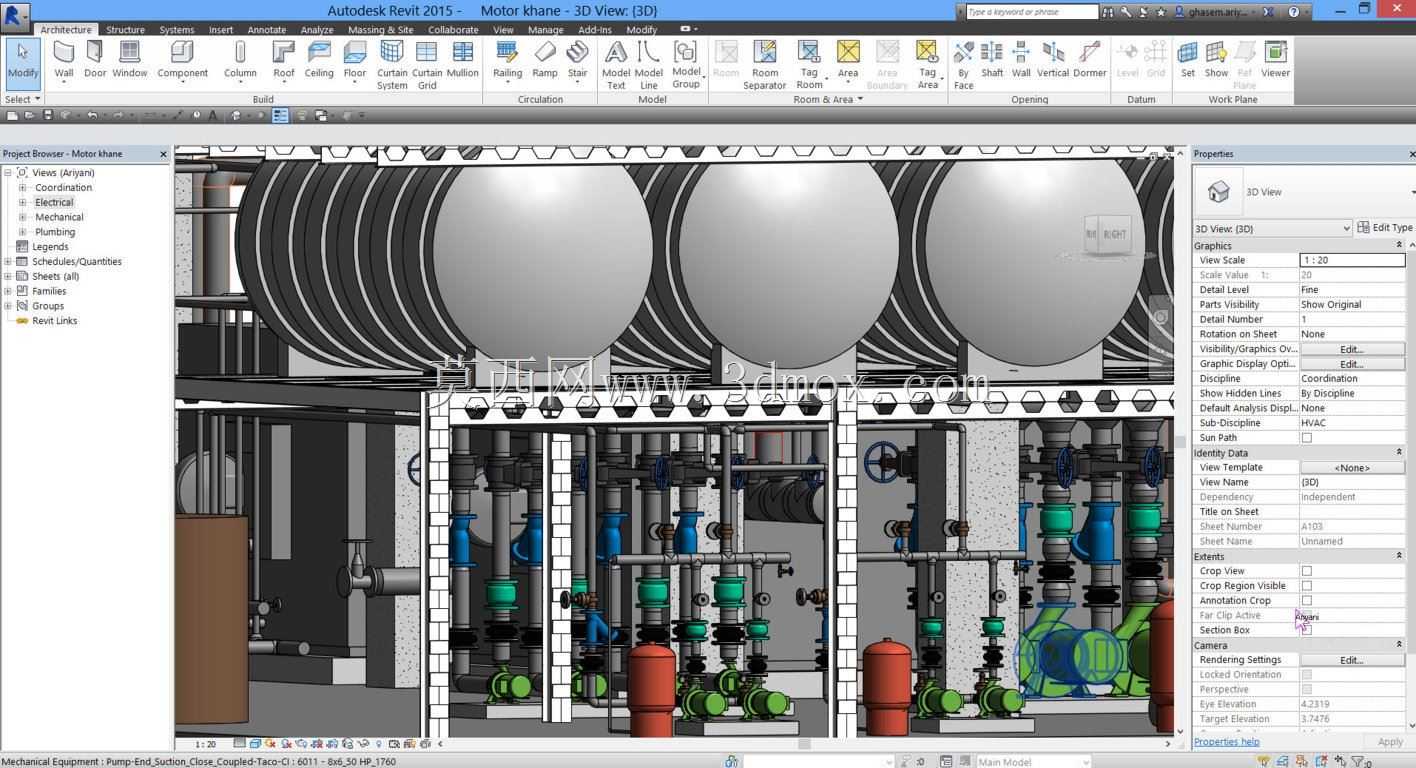The image size is (1416, 768).
Task: Open the Properties help link
Action: pos(1226,742)
